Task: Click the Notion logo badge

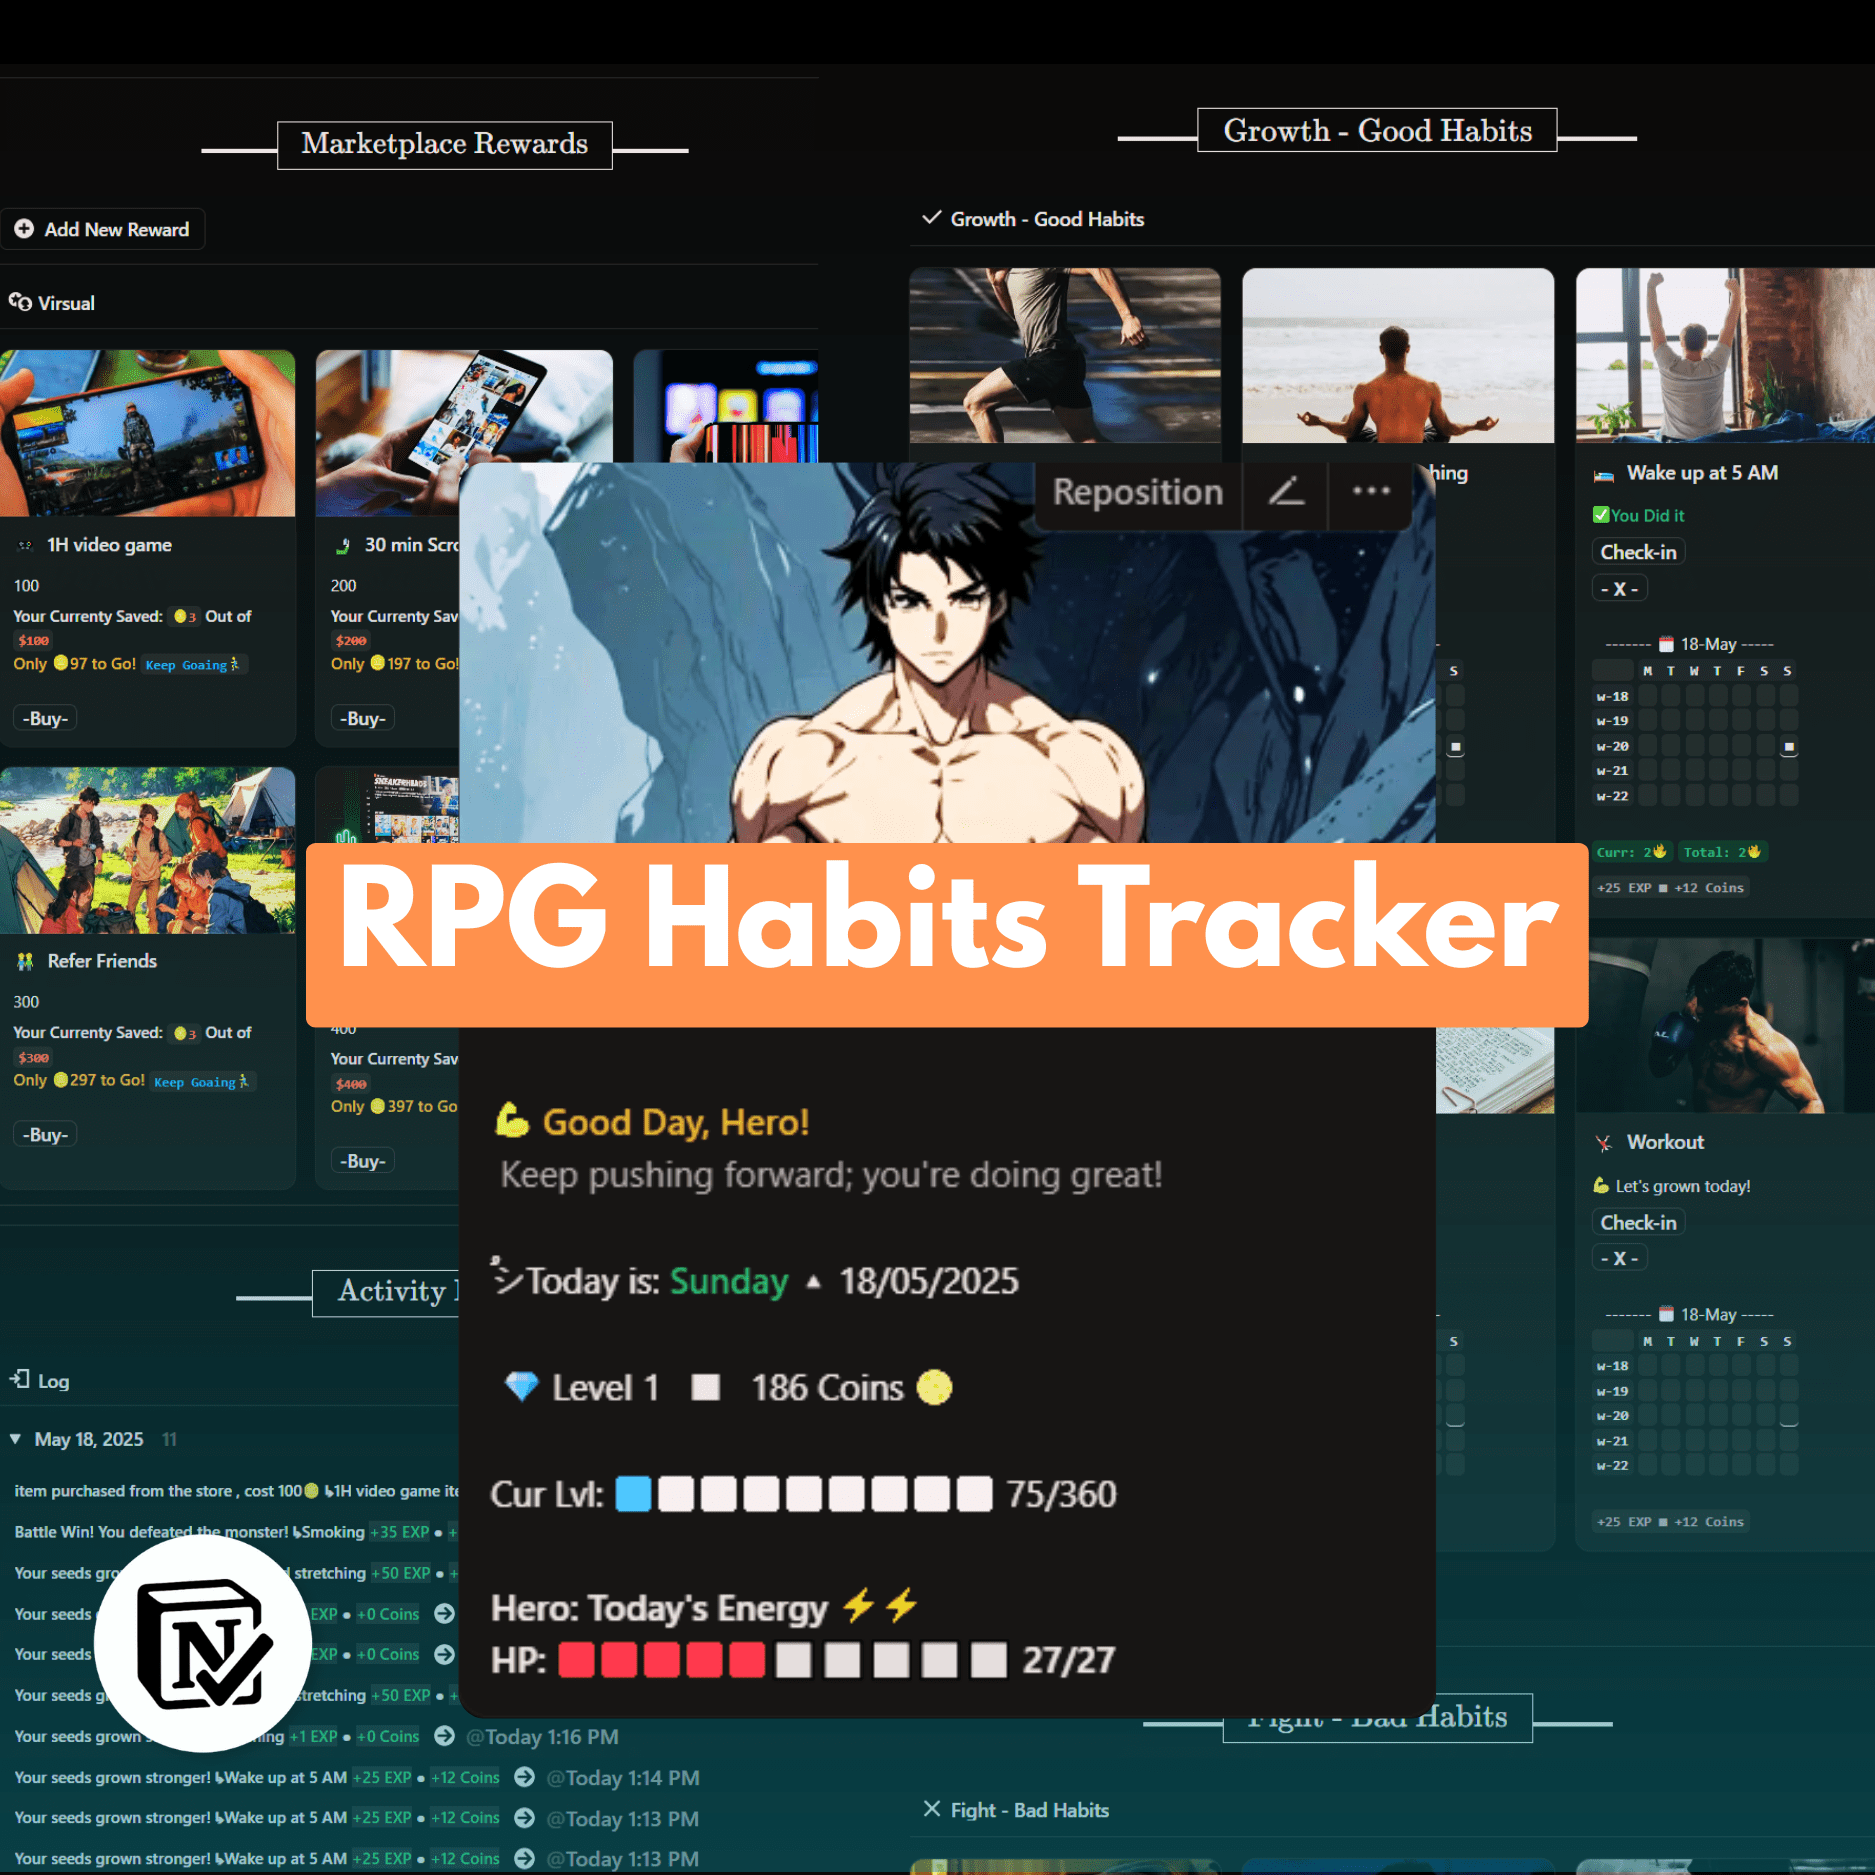Action: click(x=203, y=1644)
